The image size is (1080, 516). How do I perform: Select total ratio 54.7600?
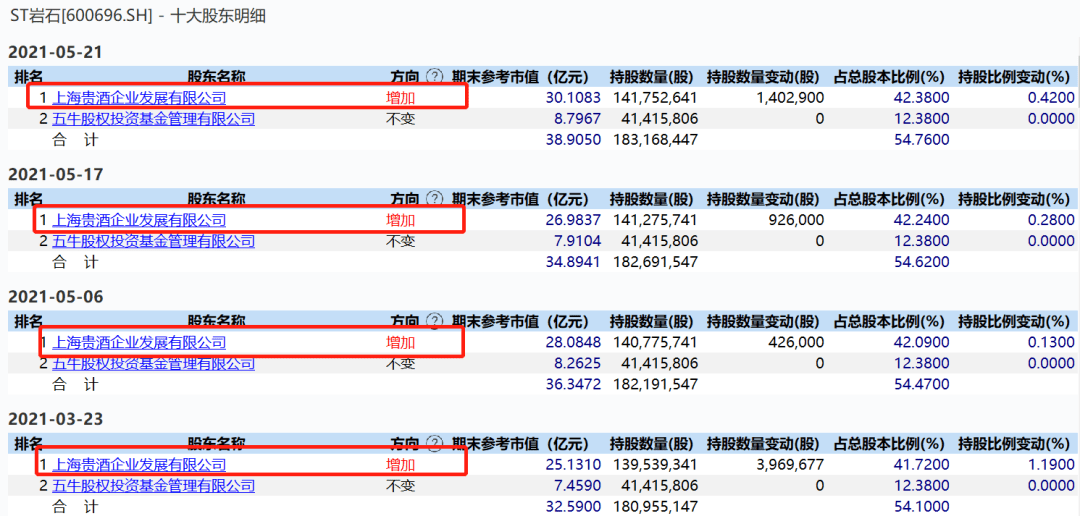(922, 139)
